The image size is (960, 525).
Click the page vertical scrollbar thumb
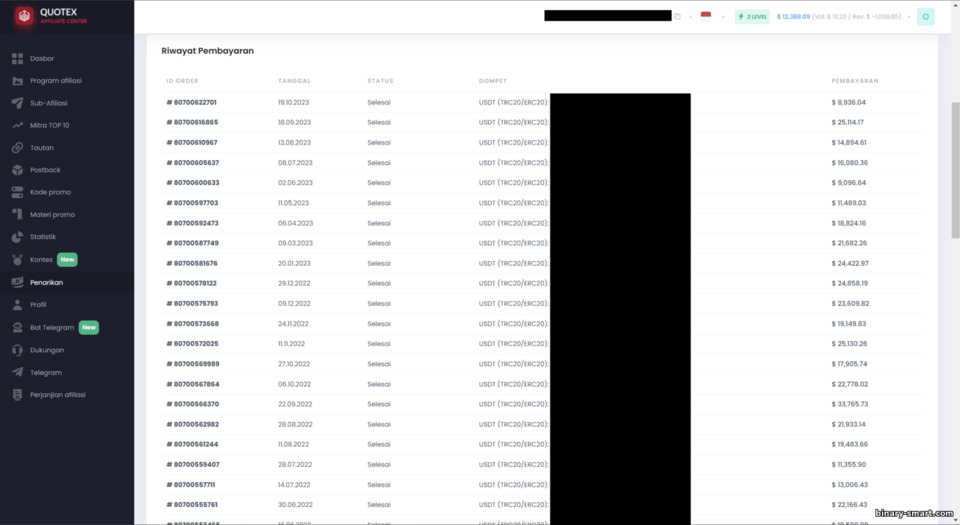coord(955,170)
